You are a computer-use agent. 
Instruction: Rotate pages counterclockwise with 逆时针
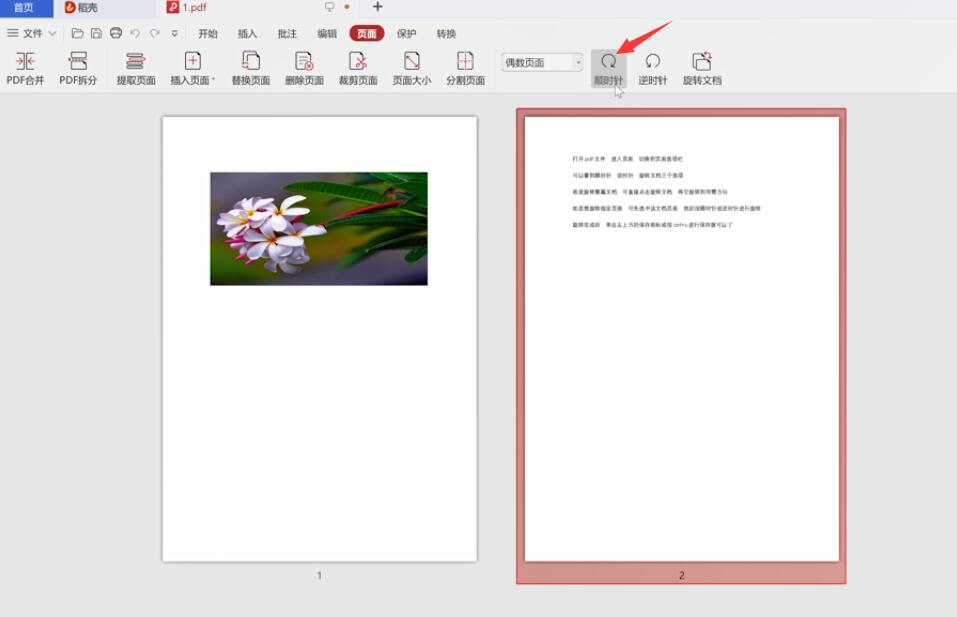click(x=652, y=68)
